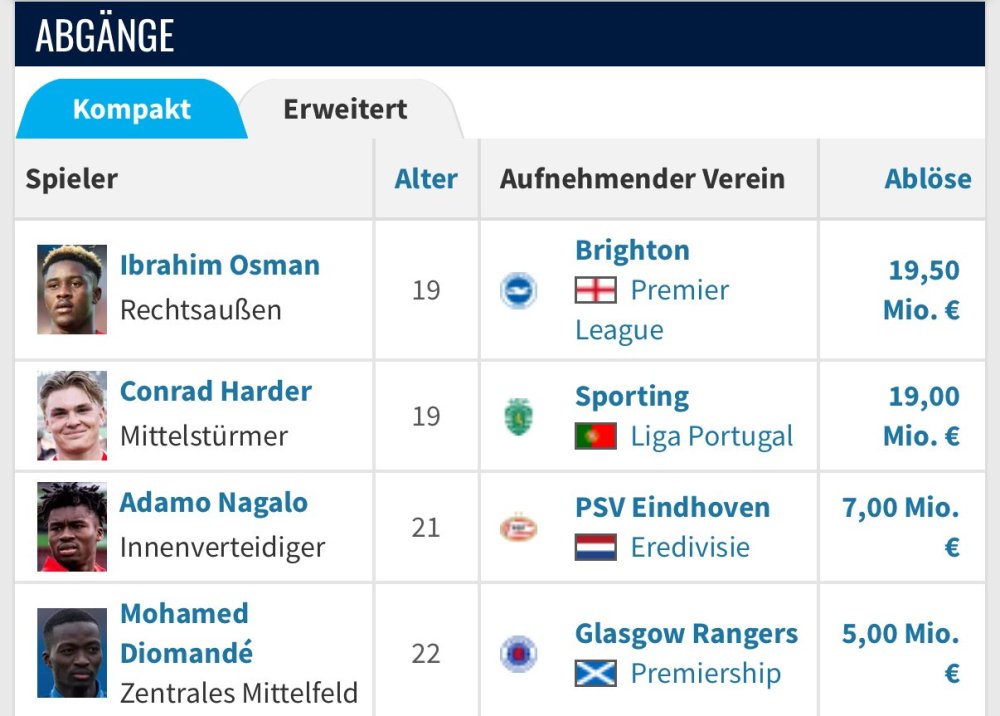1000x716 pixels.
Task: Click the England flag icon
Action: coord(595,291)
